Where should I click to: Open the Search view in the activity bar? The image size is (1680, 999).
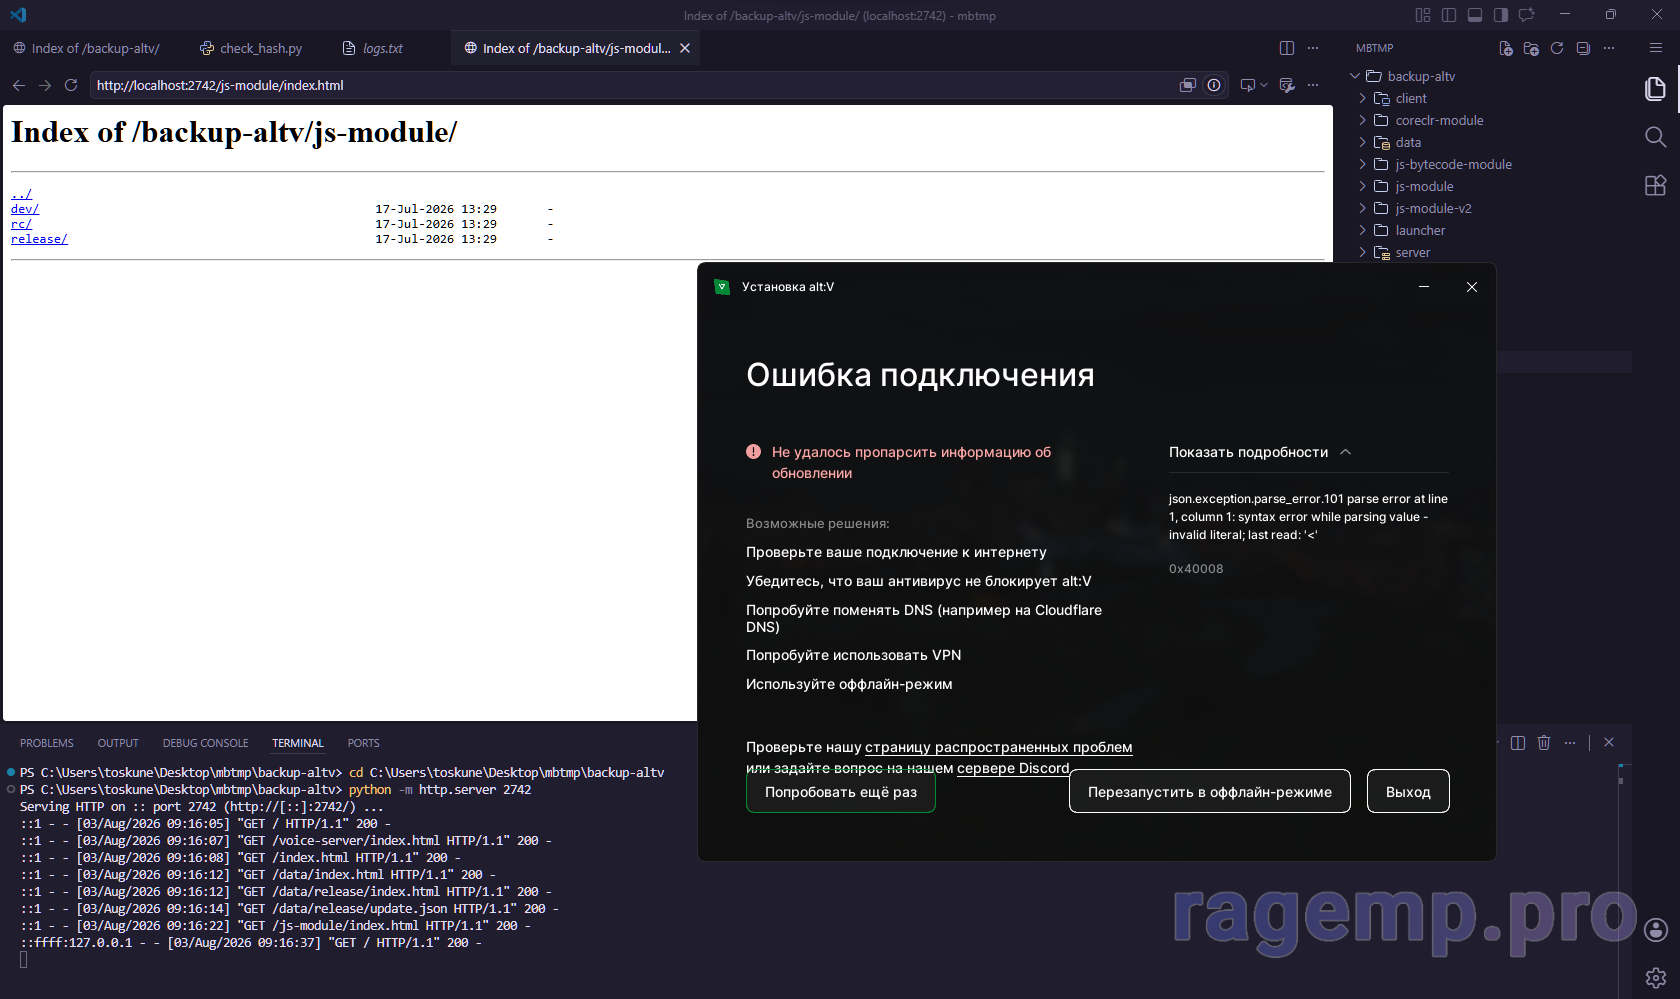[1656, 137]
